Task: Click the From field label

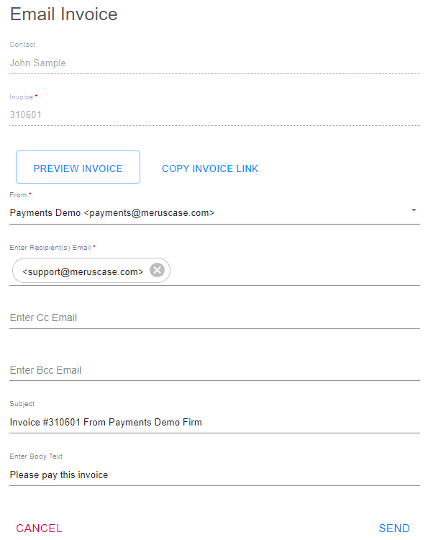Action: (x=18, y=195)
